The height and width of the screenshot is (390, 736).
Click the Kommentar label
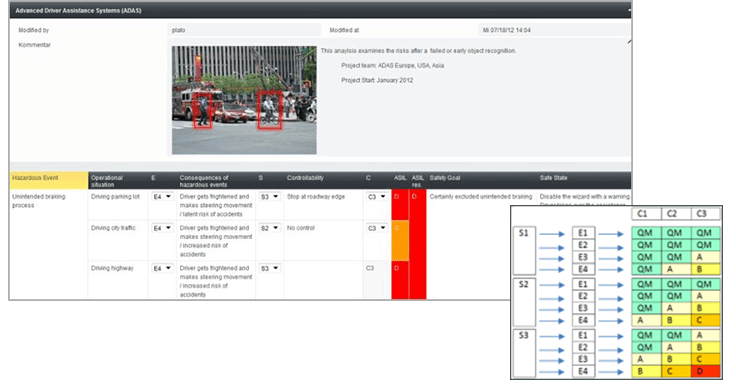(x=34, y=45)
